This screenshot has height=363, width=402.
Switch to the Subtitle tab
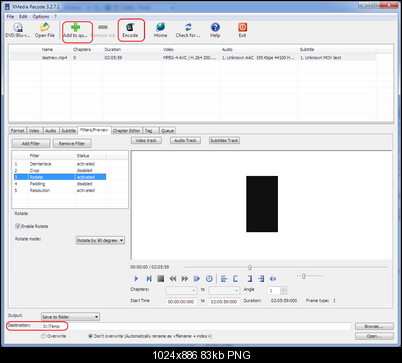coord(68,131)
